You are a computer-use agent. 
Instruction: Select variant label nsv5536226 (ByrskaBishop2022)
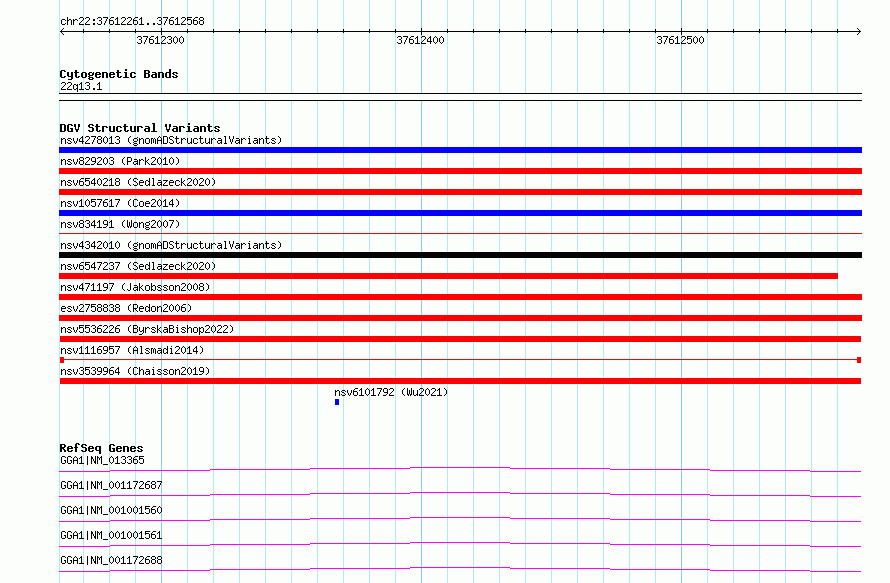click(x=147, y=329)
